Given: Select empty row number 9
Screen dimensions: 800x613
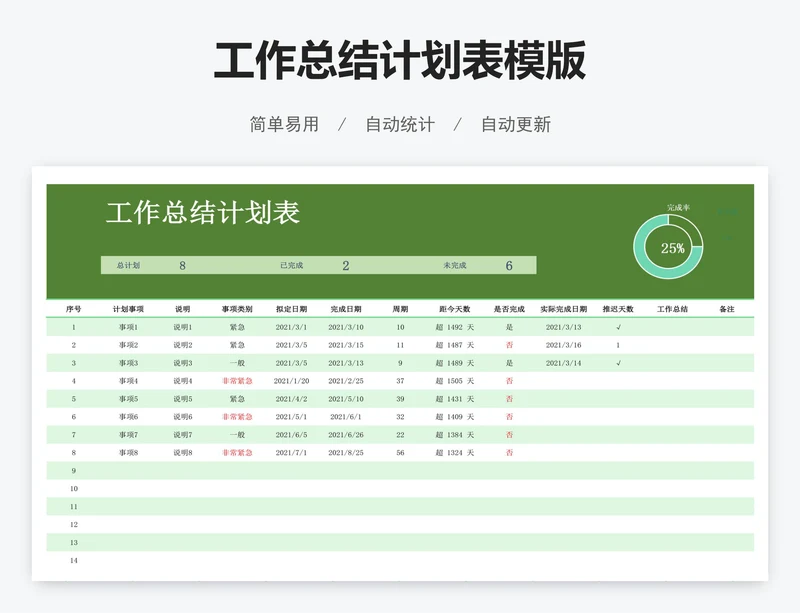Looking at the screenshot, I should 73,471.
